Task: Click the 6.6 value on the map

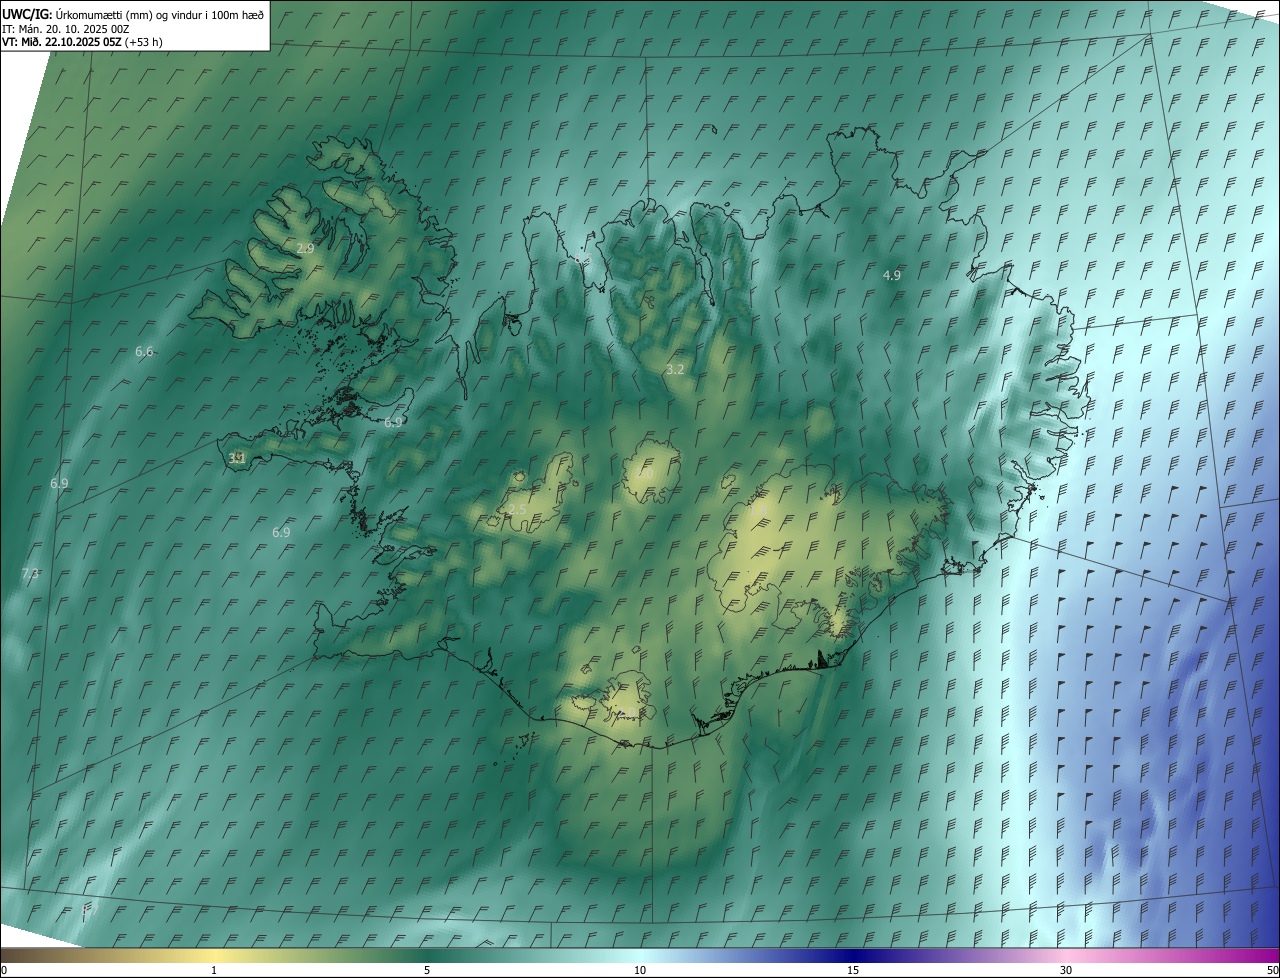Action: (144, 351)
